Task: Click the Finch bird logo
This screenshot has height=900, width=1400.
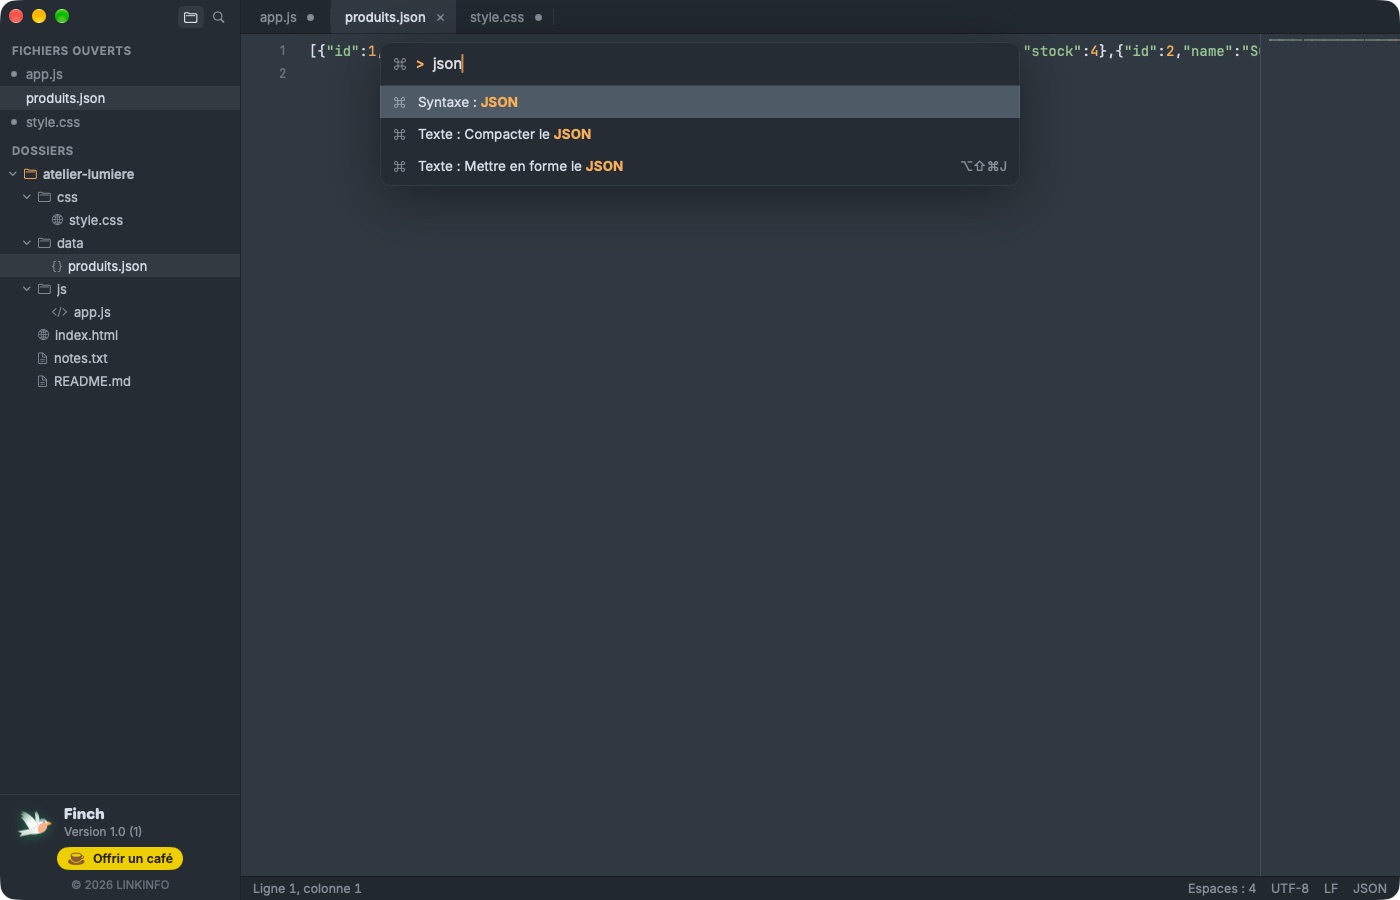Action: (x=34, y=823)
